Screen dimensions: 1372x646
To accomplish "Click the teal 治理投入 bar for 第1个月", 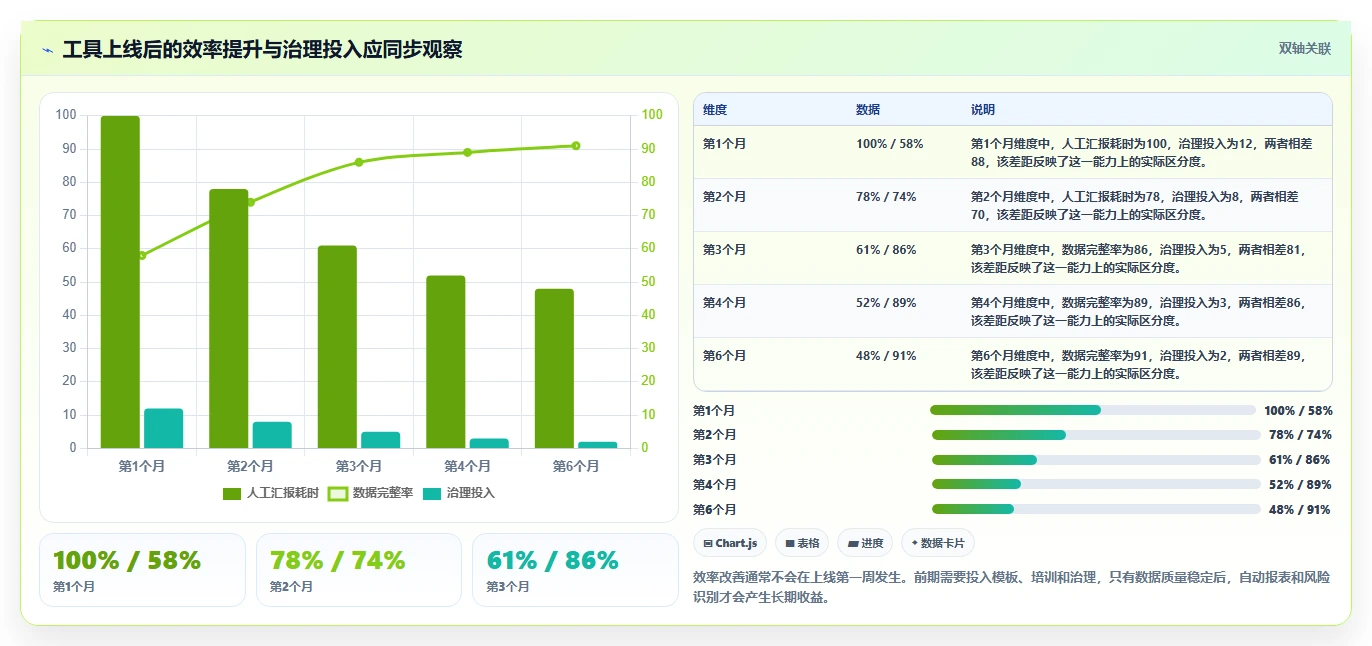I will pos(163,428).
